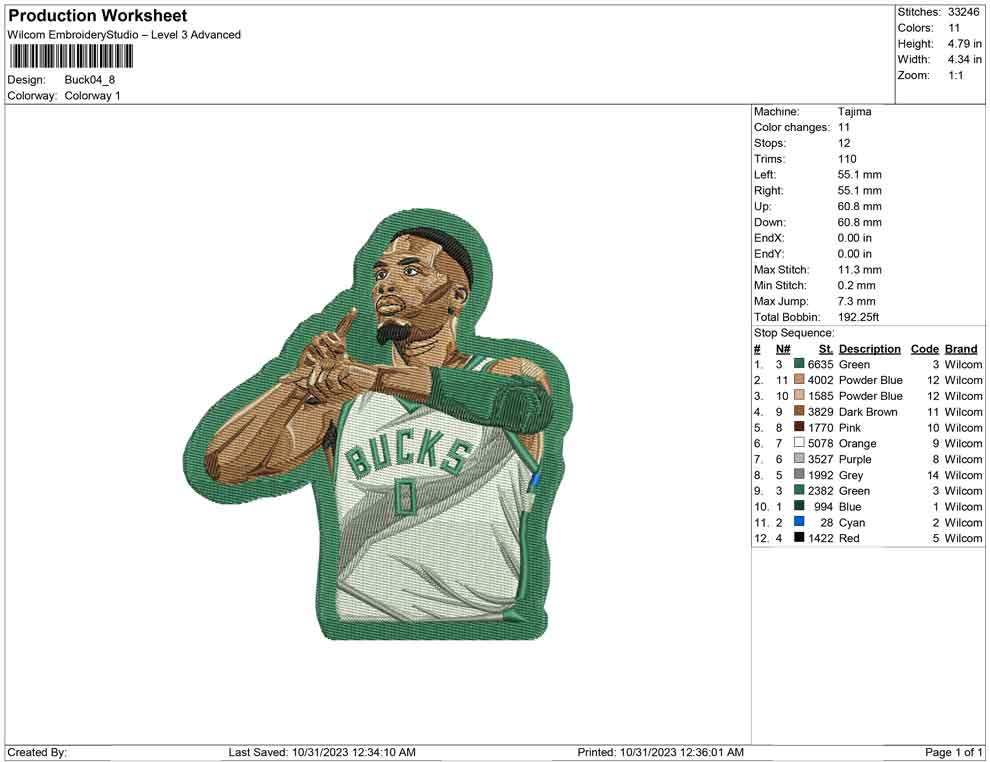This screenshot has height=762, width=990.
Task: Choose the Grey 1992 color swatch
Action: pyautogui.click(x=799, y=474)
